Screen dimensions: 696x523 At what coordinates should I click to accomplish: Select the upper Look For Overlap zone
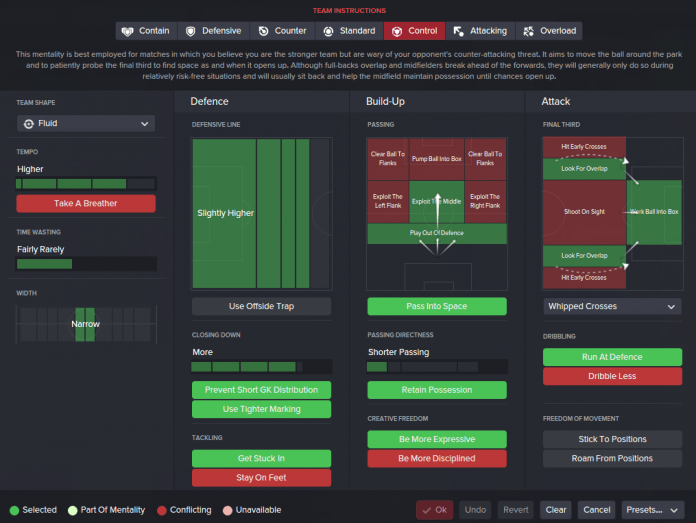(584, 169)
